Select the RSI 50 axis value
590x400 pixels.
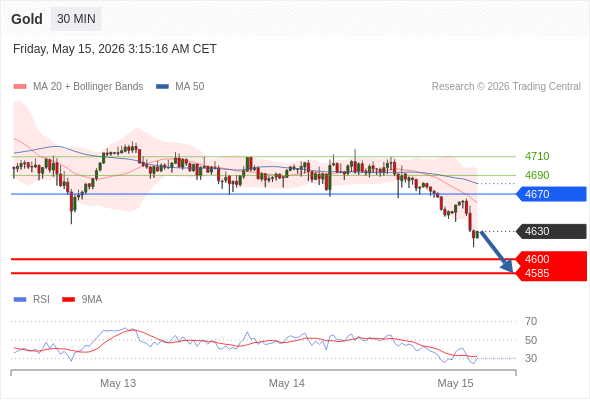(531, 340)
